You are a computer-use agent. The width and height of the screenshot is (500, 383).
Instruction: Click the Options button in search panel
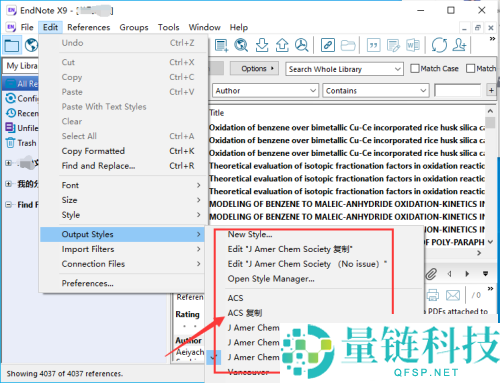254,68
